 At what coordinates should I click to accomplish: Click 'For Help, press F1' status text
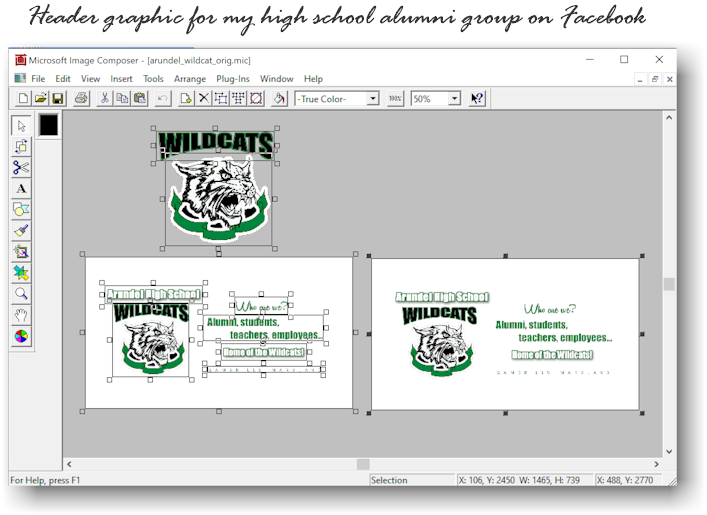pos(45,480)
